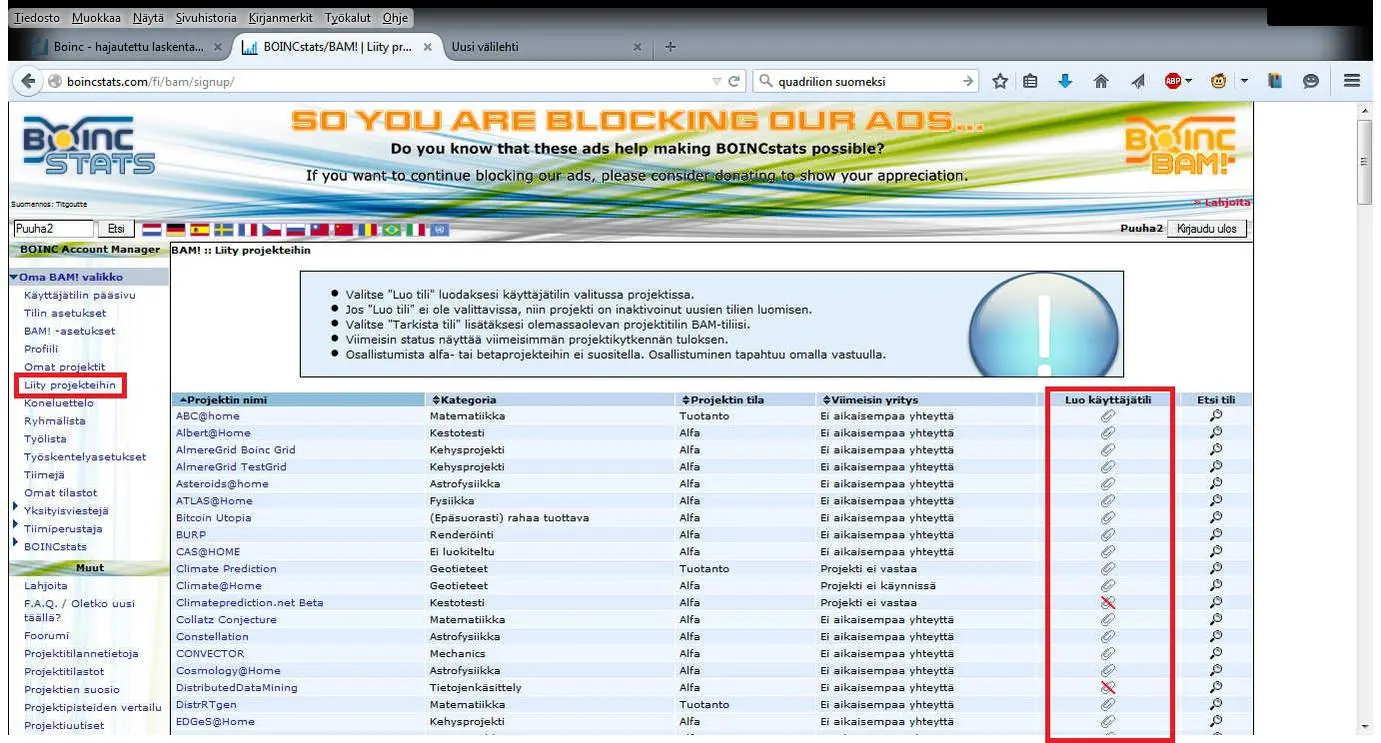Open Firefox downloads arrow icon
This screenshot has height=743, width=1381.
[x=1065, y=81]
